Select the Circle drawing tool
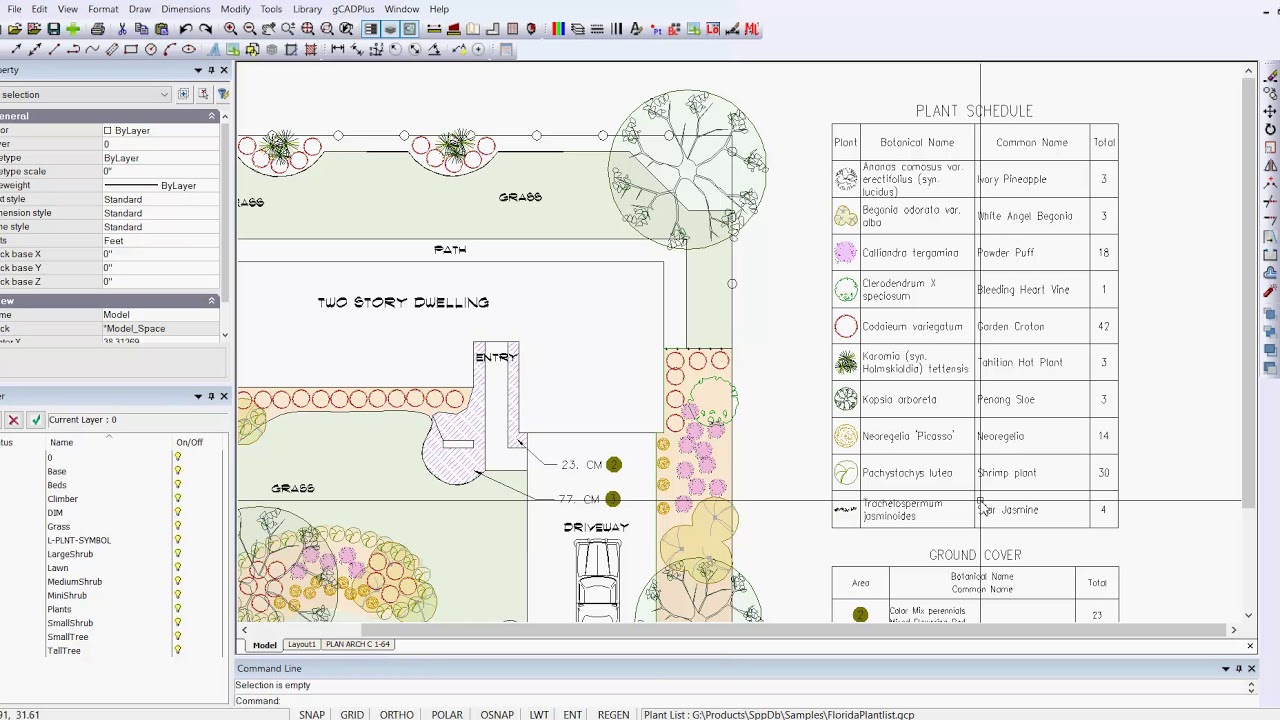The image size is (1280, 720). coord(151,49)
